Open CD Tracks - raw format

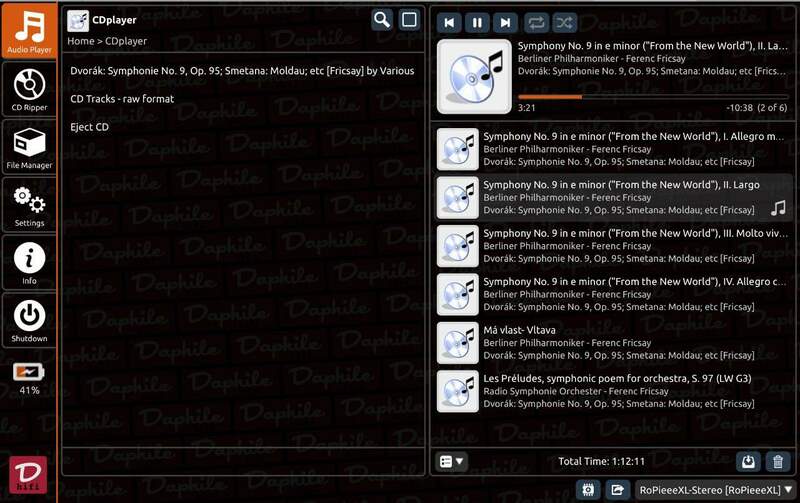[x=122, y=99]
